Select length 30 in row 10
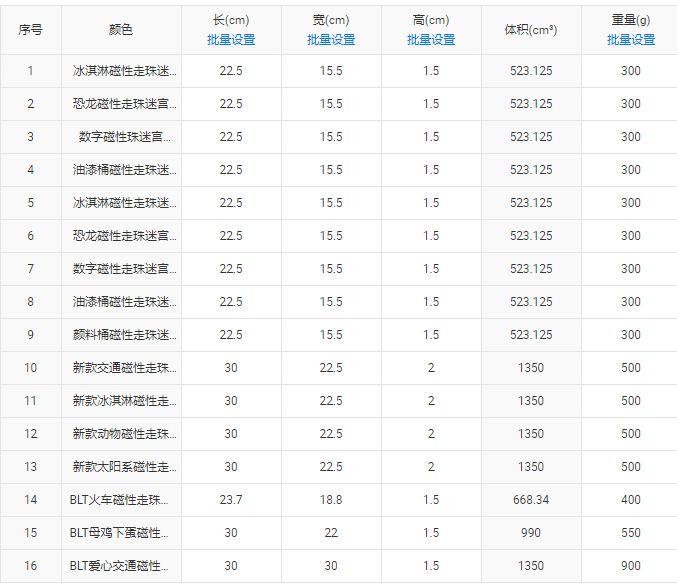The width and height of the screenshot is (677, 586). click(x=231, y=368)
